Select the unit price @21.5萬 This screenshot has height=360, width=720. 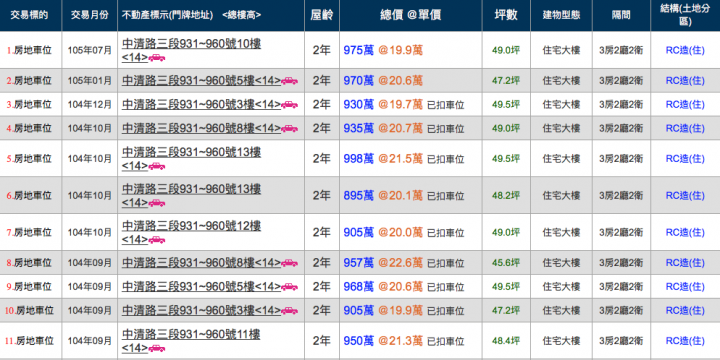(x=400, y=159)
